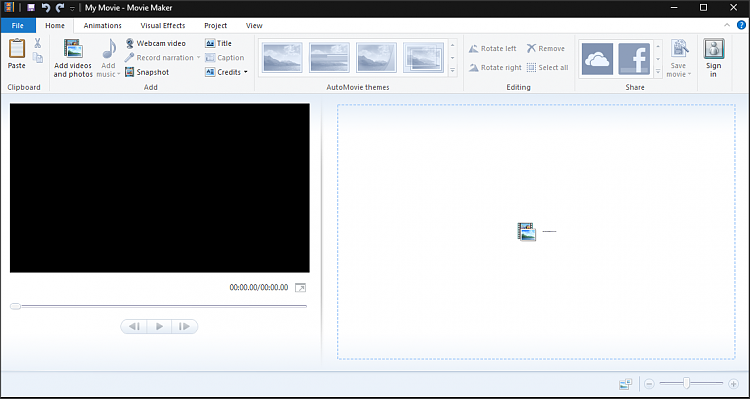Screen dimensions: 750x399
Task: Click the full screen preview icon
Action: pos(300,288)
